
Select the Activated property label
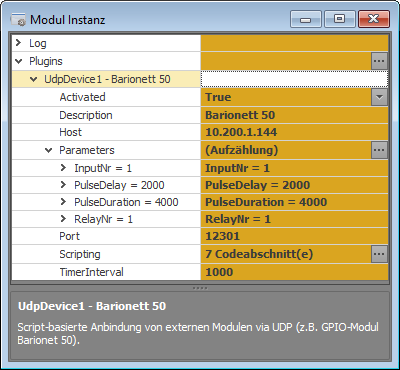(82, 97)
